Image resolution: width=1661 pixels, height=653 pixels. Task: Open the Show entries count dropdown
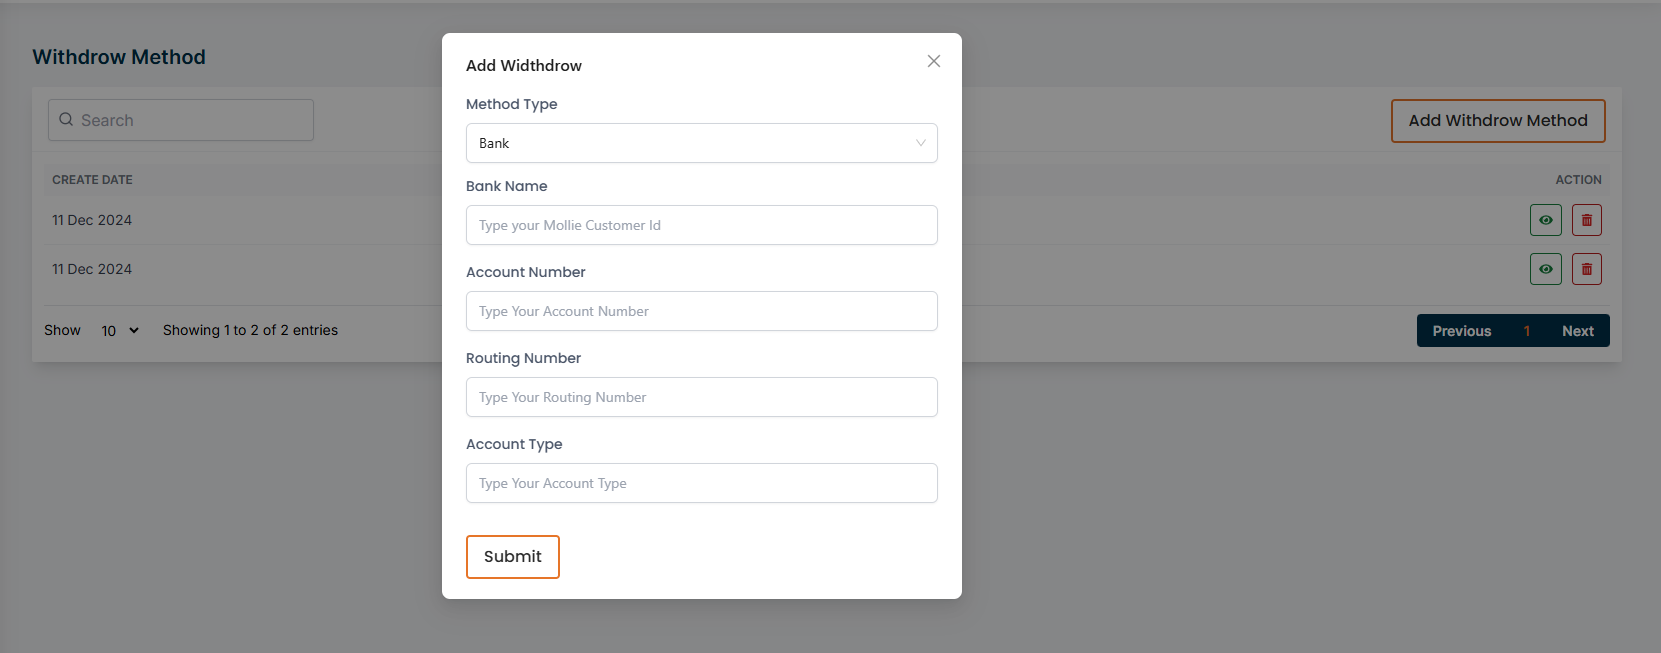120,331
